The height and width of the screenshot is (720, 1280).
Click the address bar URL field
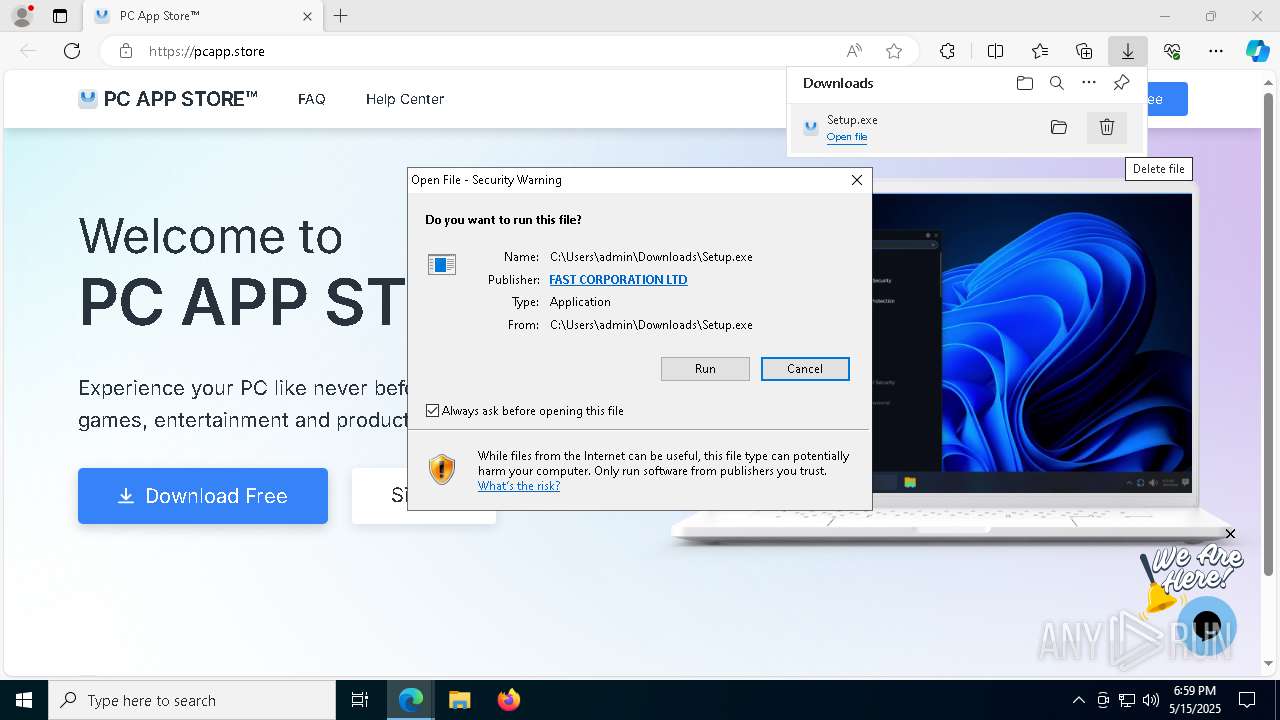coord(480,51)
